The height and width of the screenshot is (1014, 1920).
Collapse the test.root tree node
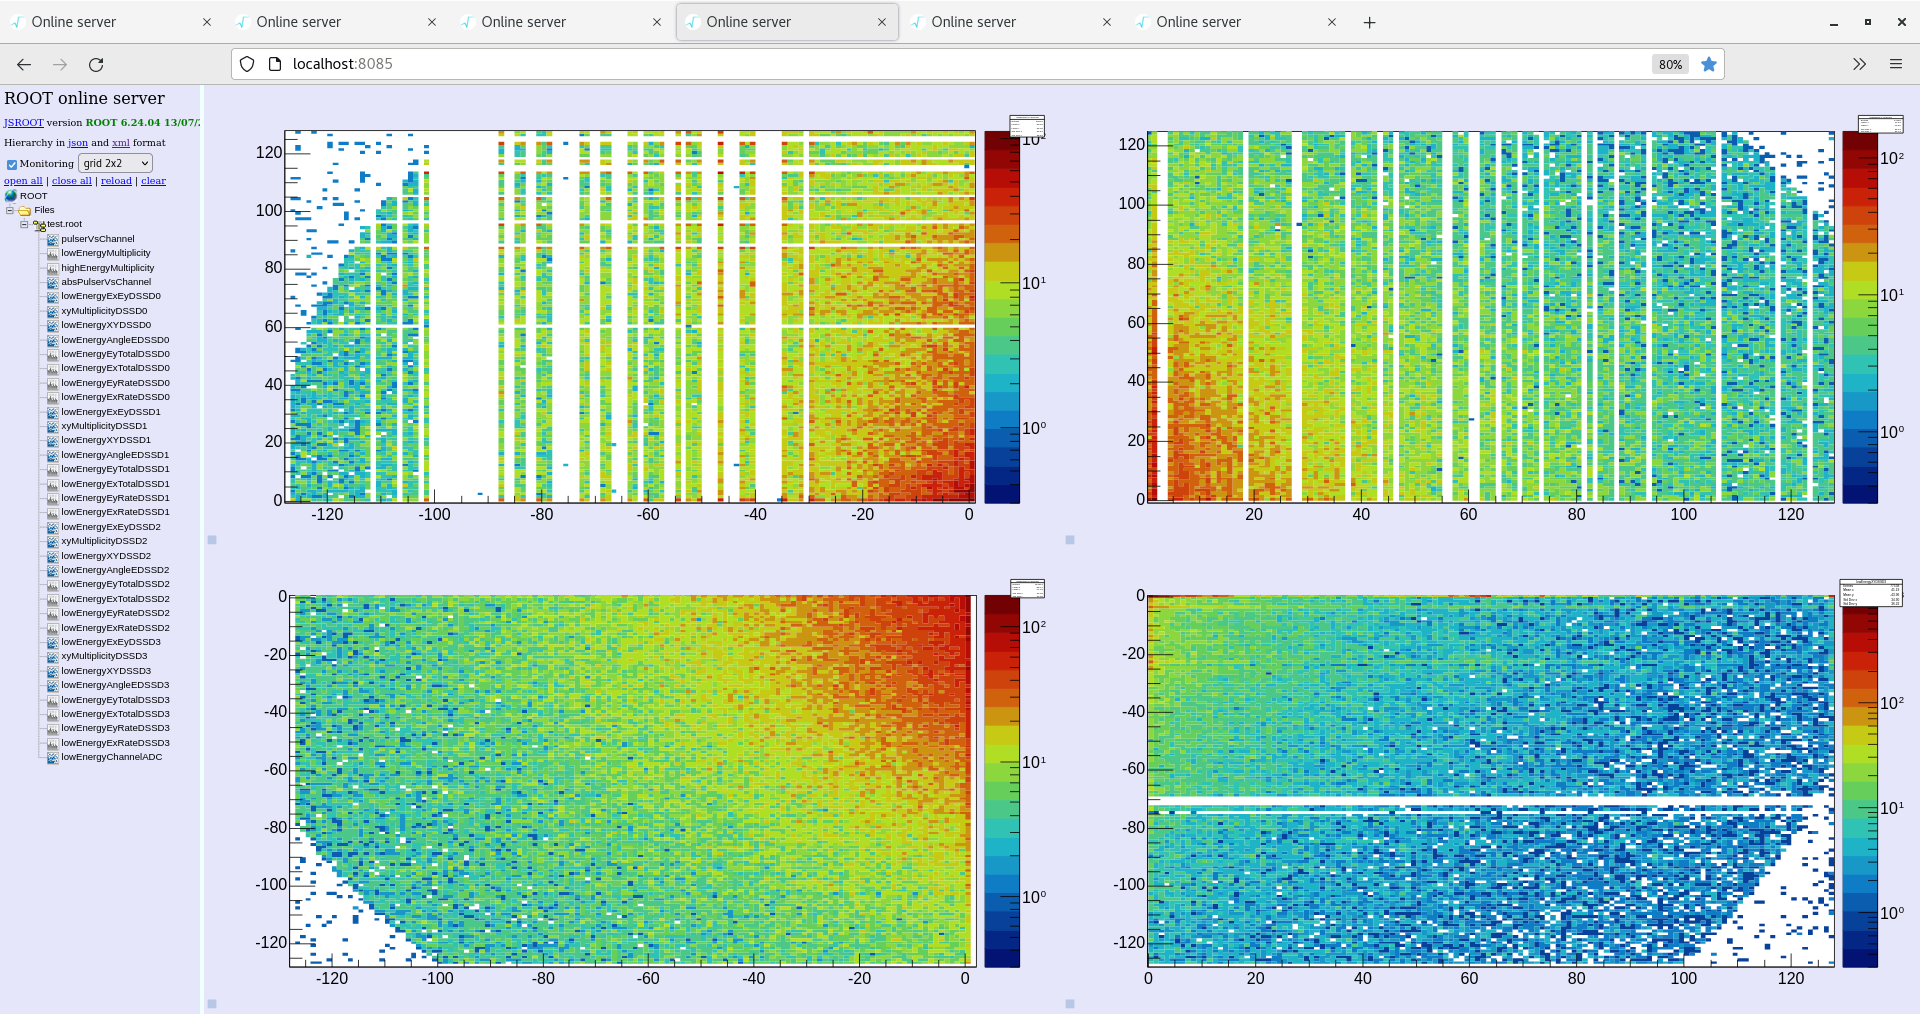pyautogui.click(x=24, y=225)
